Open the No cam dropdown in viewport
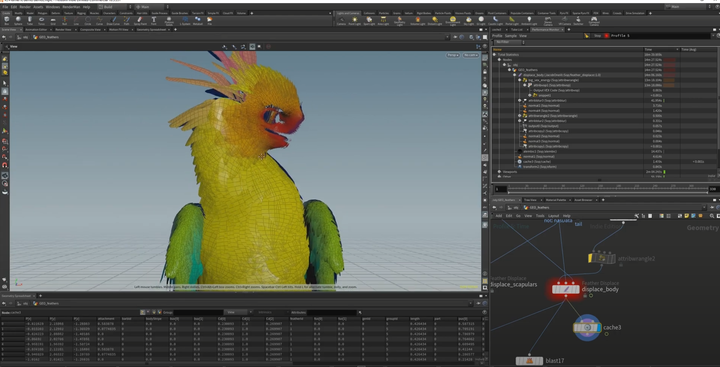Image resolution: width=720 pixels, height=367 pixels. click(x=470, y=55)
